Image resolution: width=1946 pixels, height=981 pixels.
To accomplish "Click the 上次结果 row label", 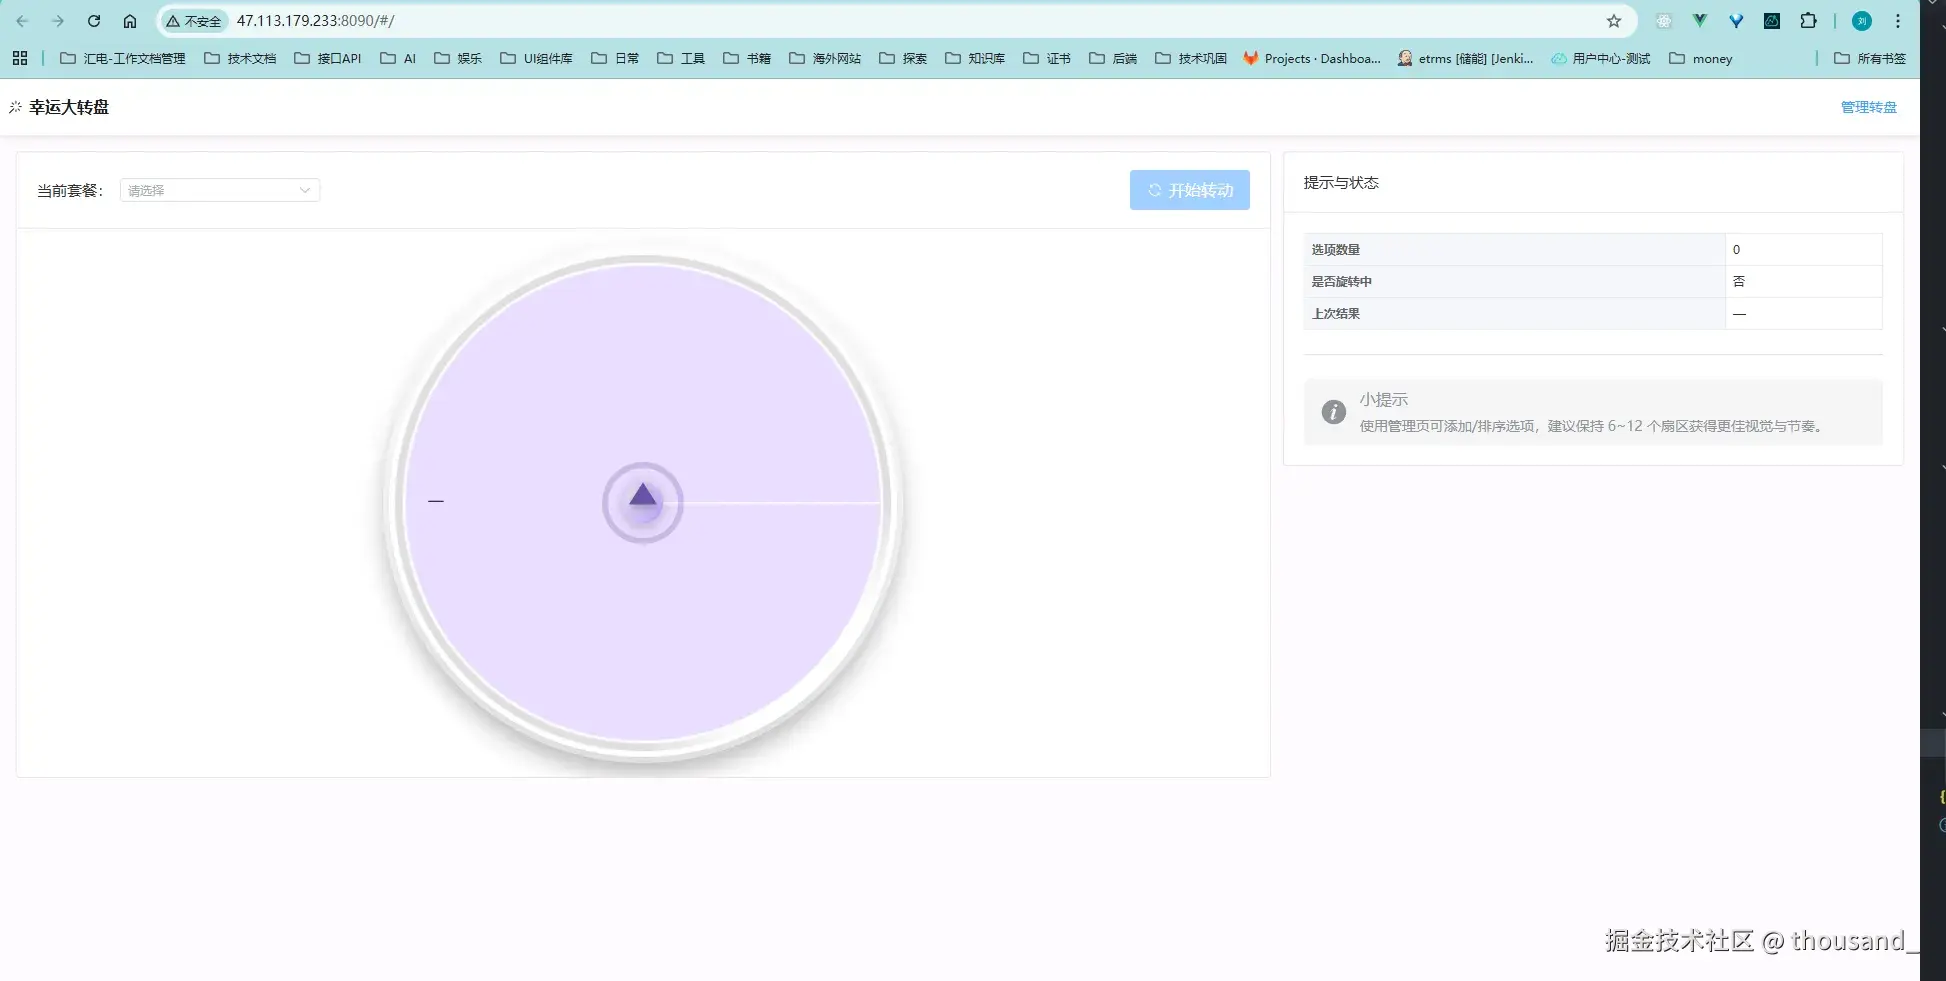I will pyautogui.click(x=1336, y=313).
